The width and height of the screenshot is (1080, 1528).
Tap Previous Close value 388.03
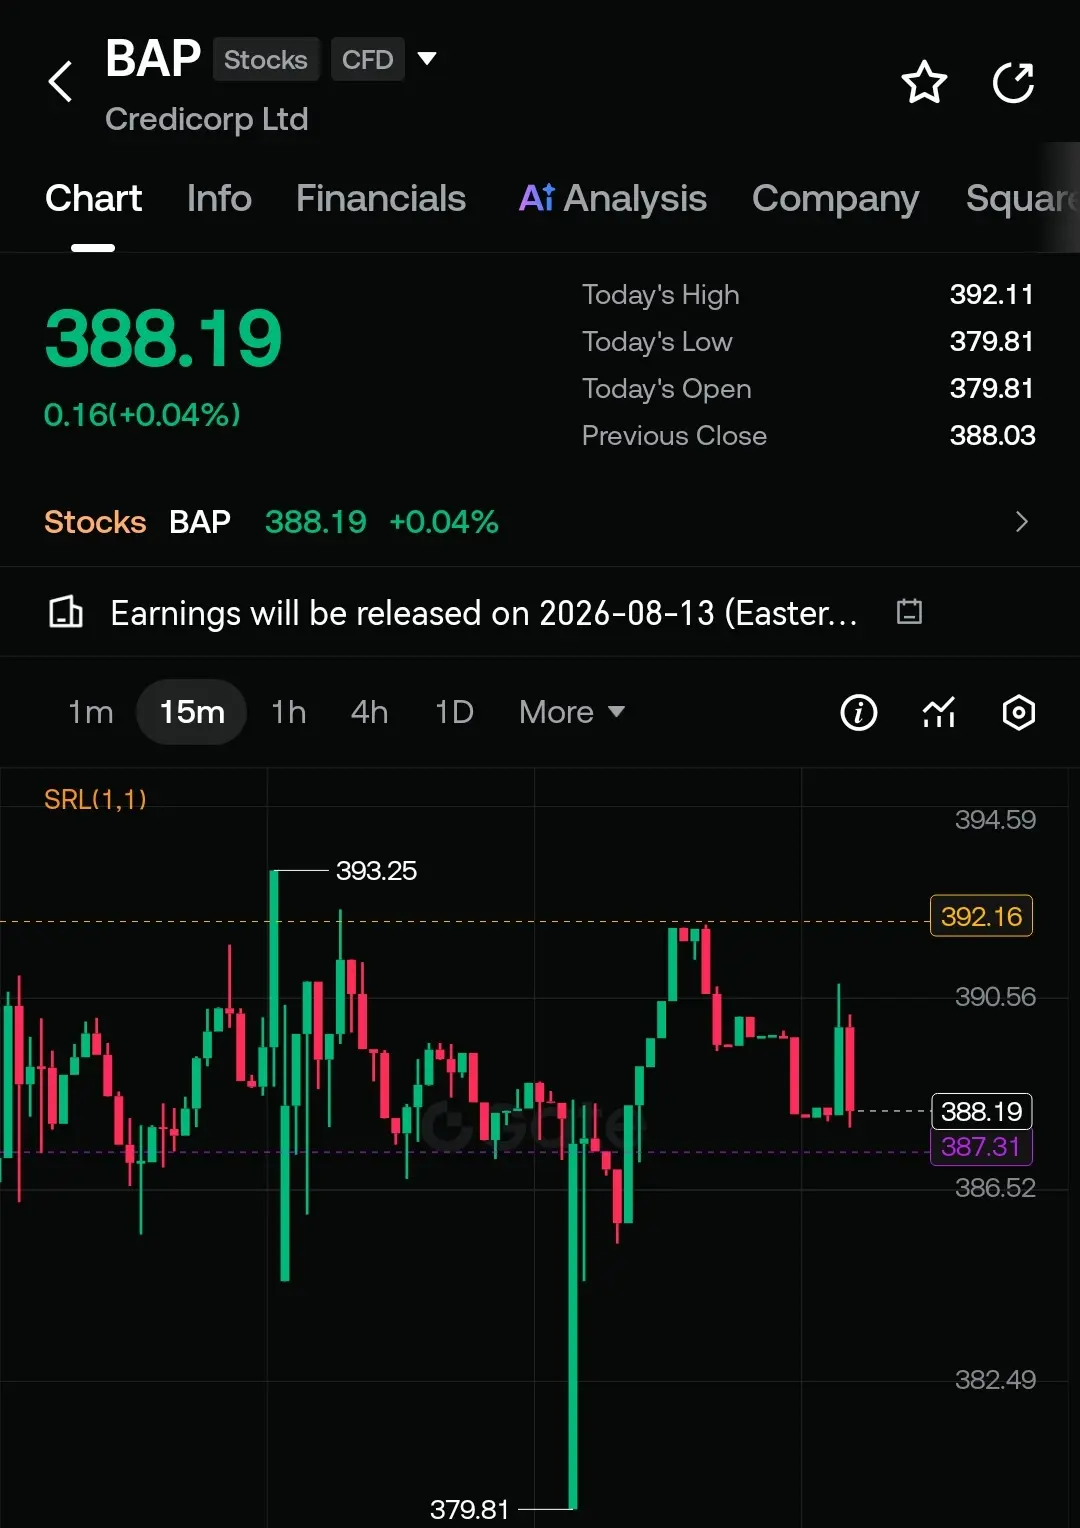tap(992, 435)
